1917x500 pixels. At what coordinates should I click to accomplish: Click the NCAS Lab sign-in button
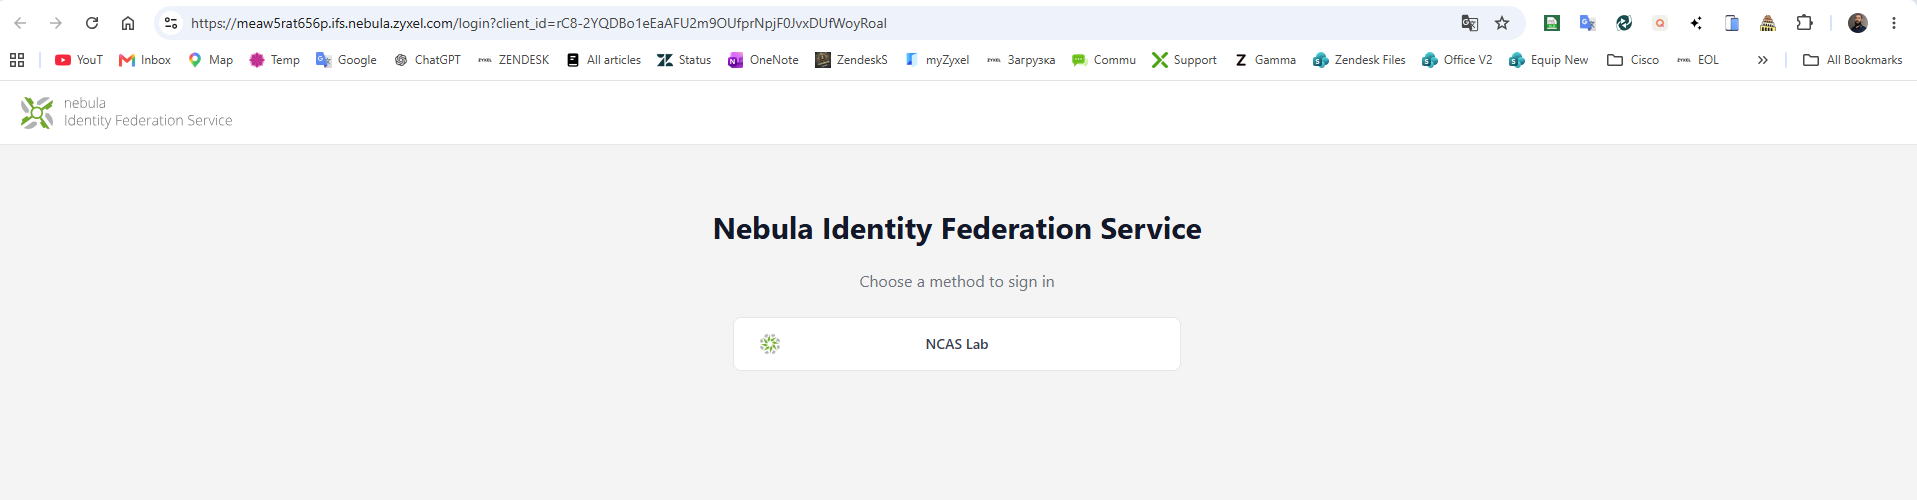(x=956, y=344)
